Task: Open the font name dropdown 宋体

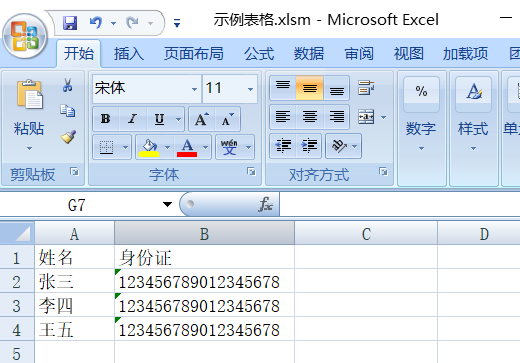Action: [147, 89]
